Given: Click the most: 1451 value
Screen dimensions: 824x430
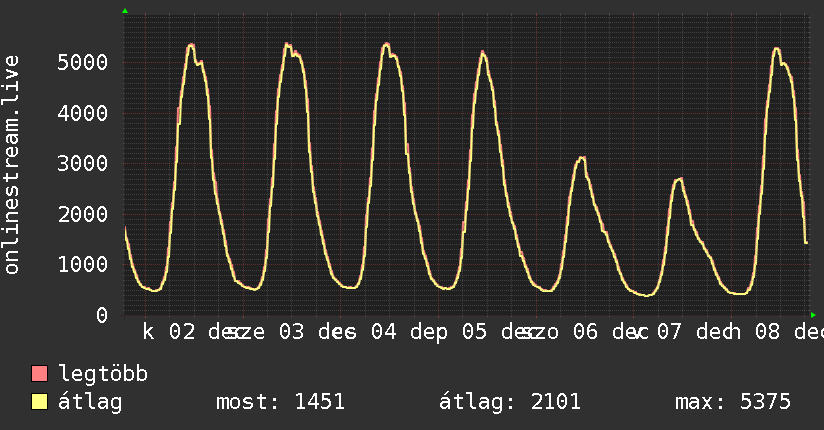Looking at the screenshot, I should (x=281, y=402).
